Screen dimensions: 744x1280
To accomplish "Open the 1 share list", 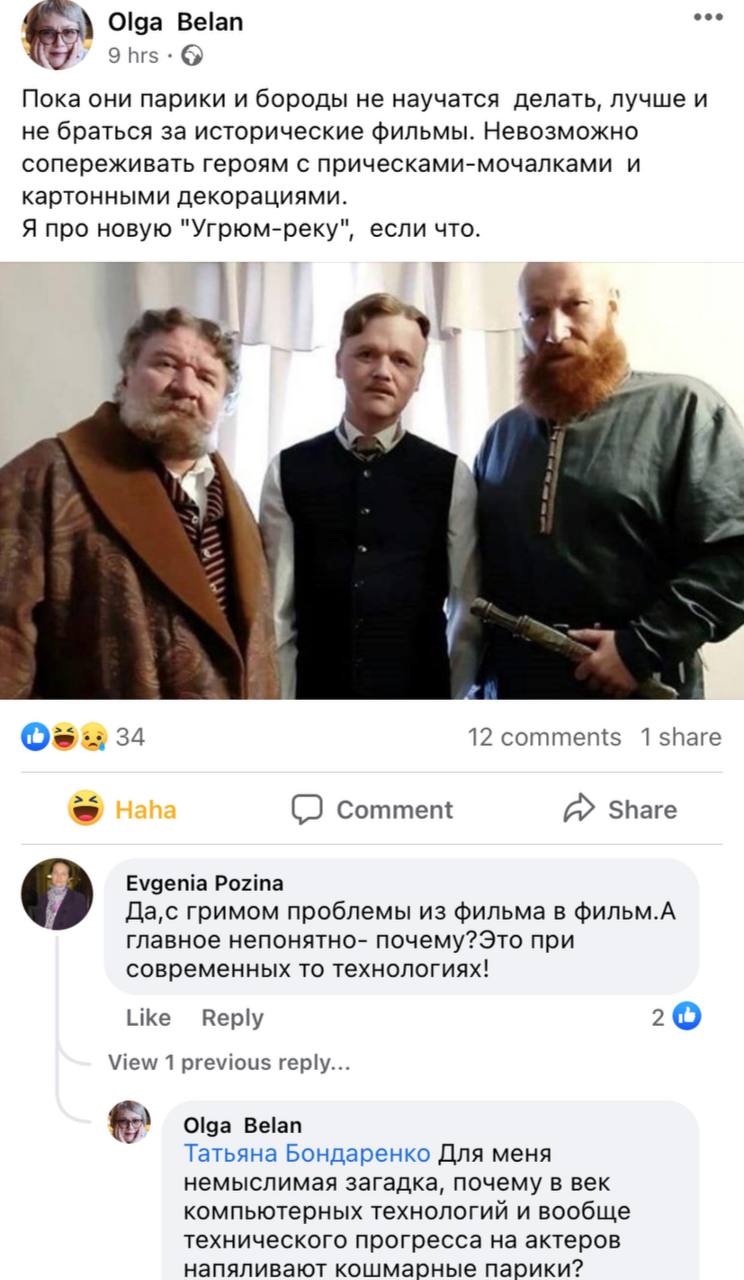I will 681,737.
